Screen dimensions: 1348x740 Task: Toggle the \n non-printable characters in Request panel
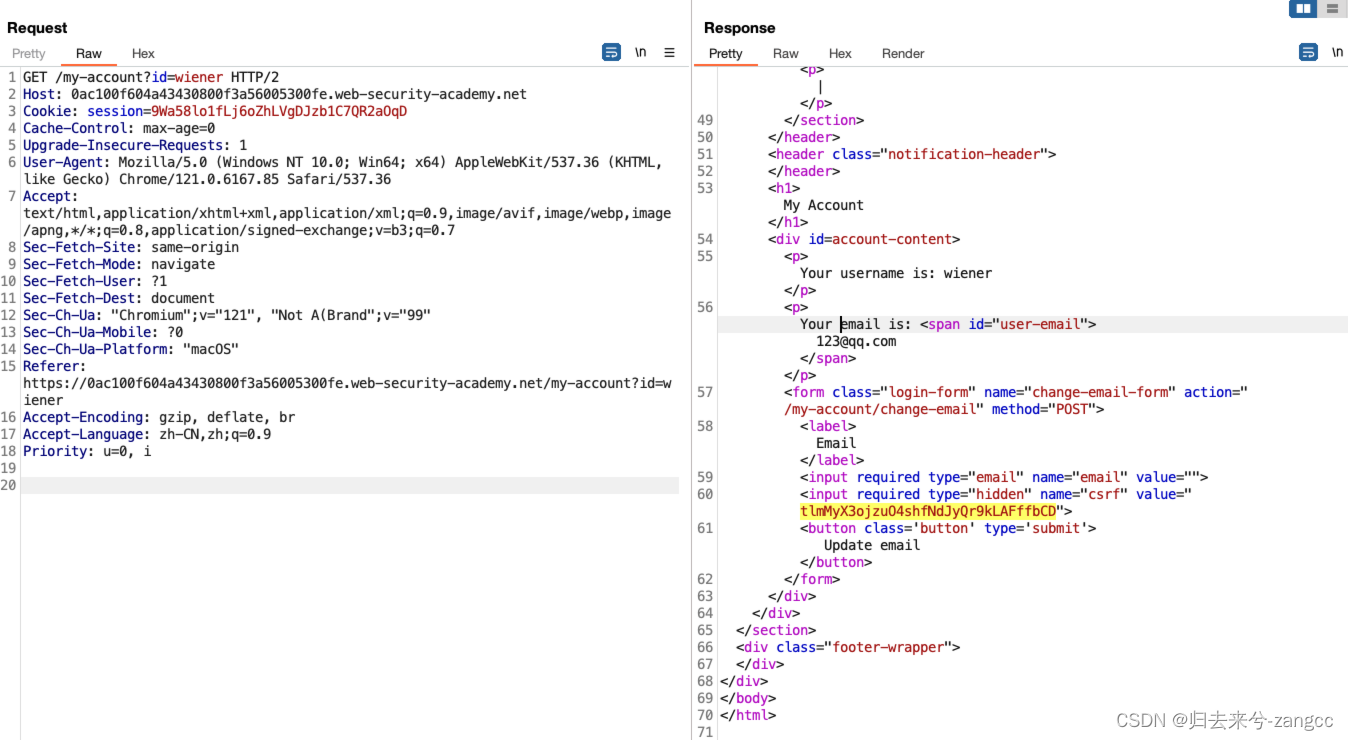click(640, 52)
